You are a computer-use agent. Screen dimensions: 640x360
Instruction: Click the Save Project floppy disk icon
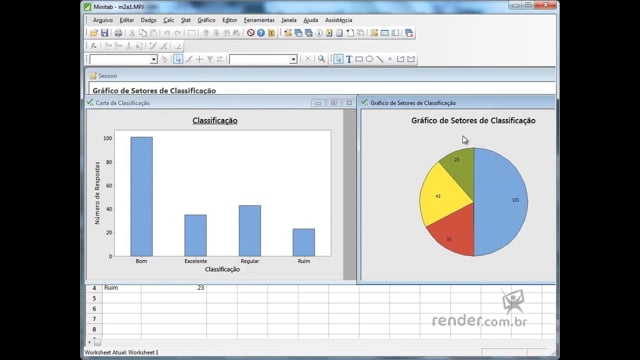pyautogui.click(x=104, y=33)
